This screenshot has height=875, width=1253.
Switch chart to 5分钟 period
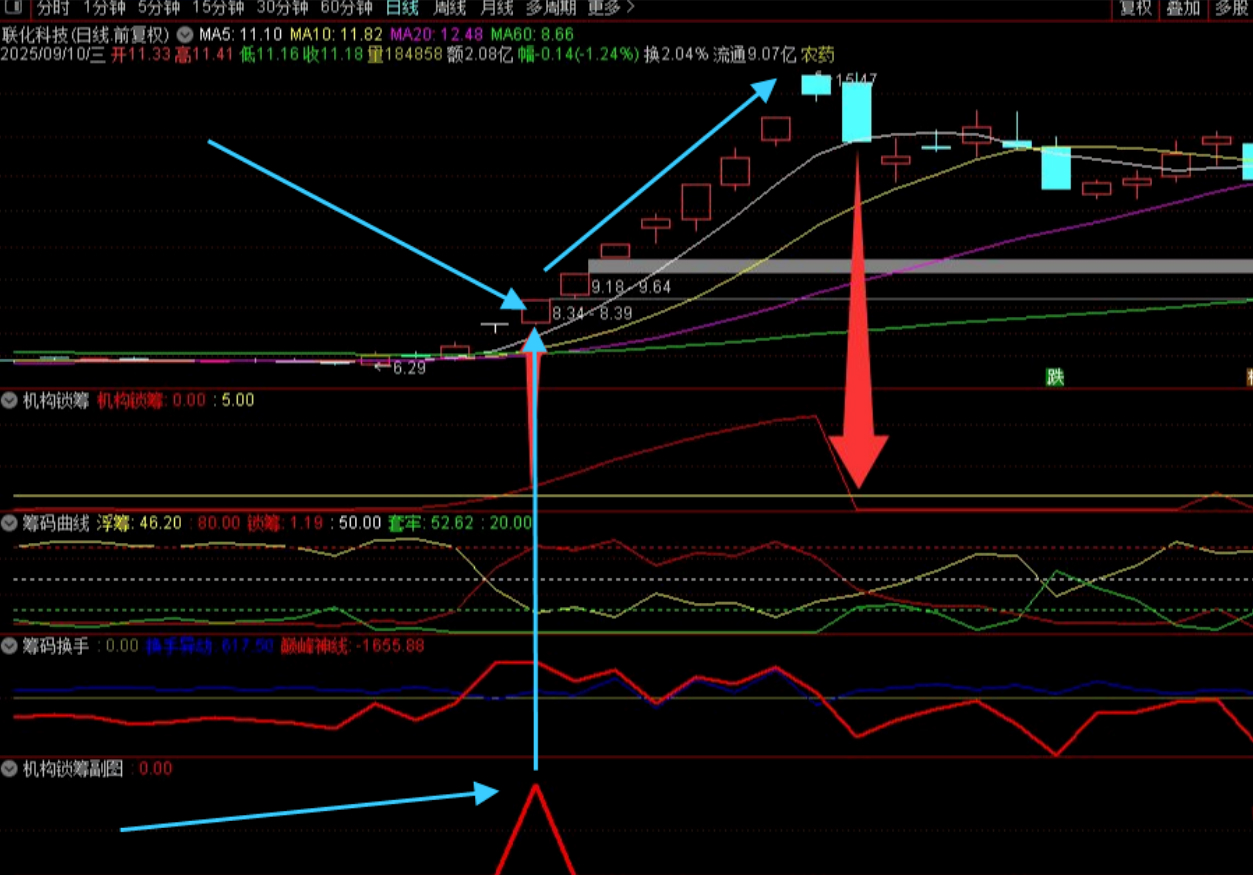pos(159,9)
